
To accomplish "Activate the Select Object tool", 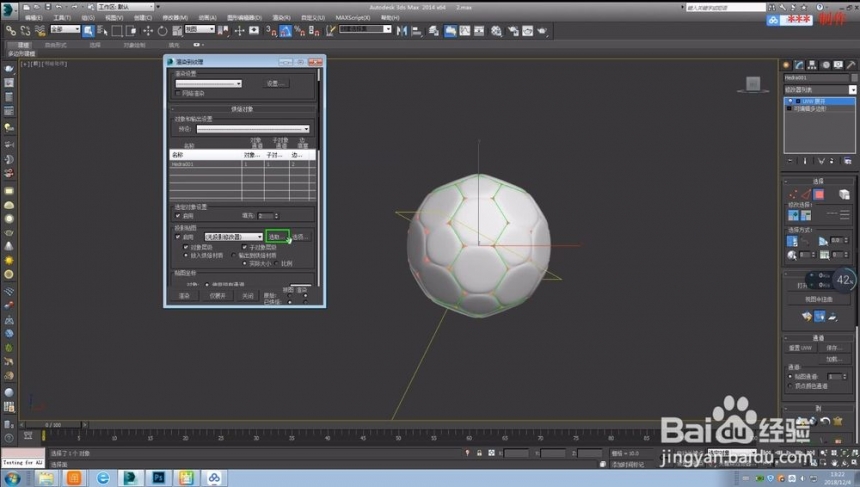I will tap(88, 31).
